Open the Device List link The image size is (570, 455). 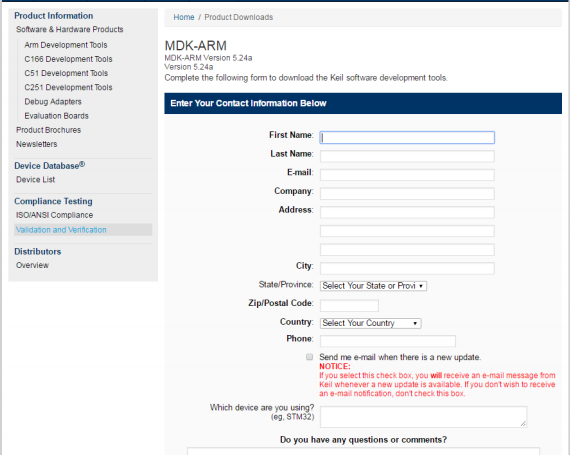click(36, 180)
